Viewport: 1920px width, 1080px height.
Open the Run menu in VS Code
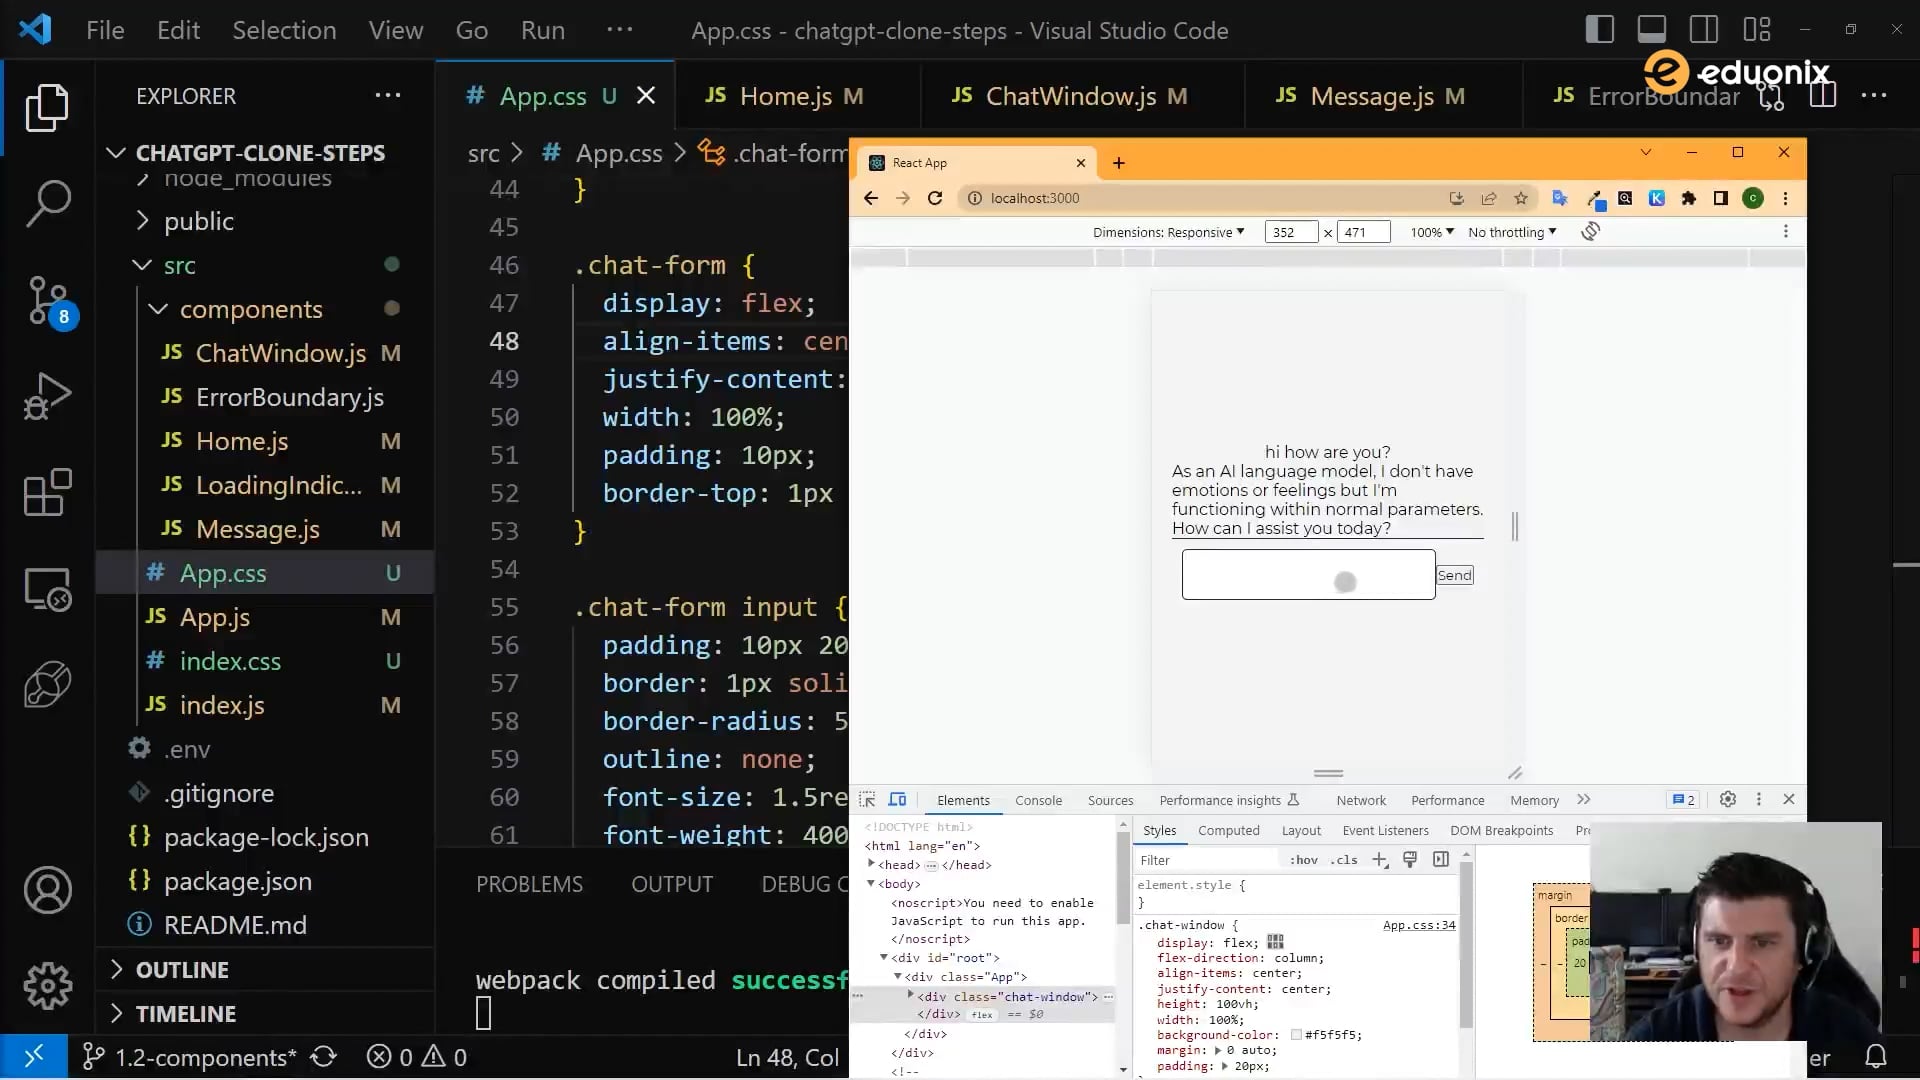(542, 30)
